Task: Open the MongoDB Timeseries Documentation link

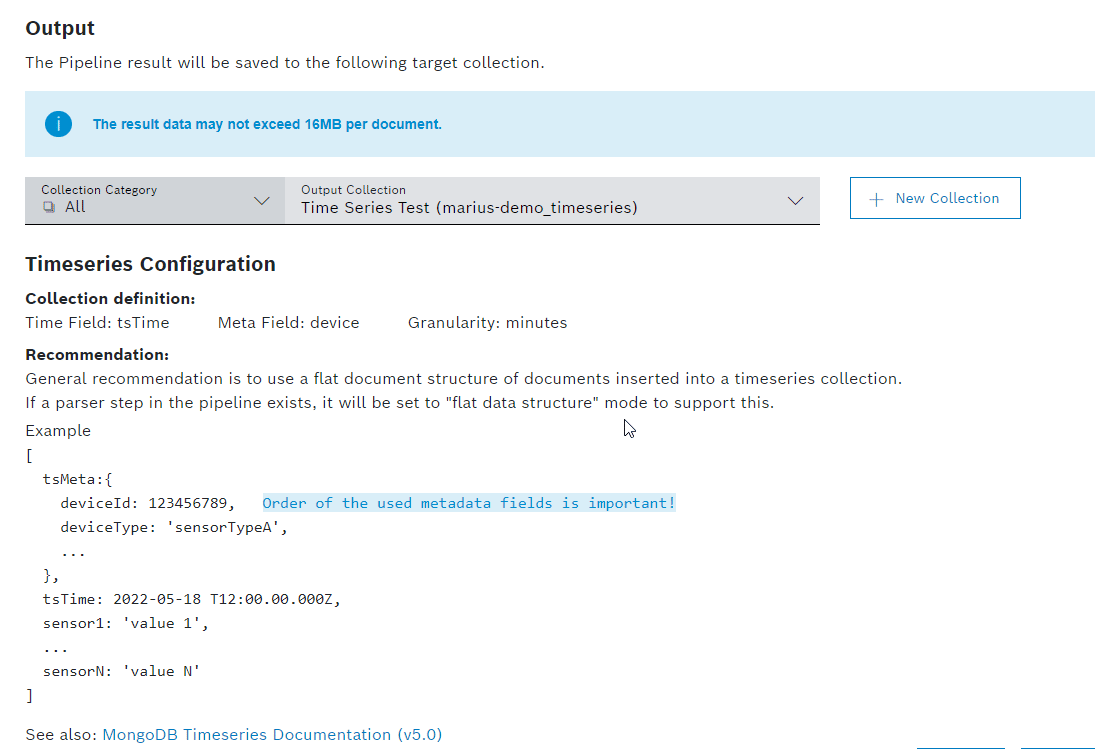Action: (x=272, y=735)
